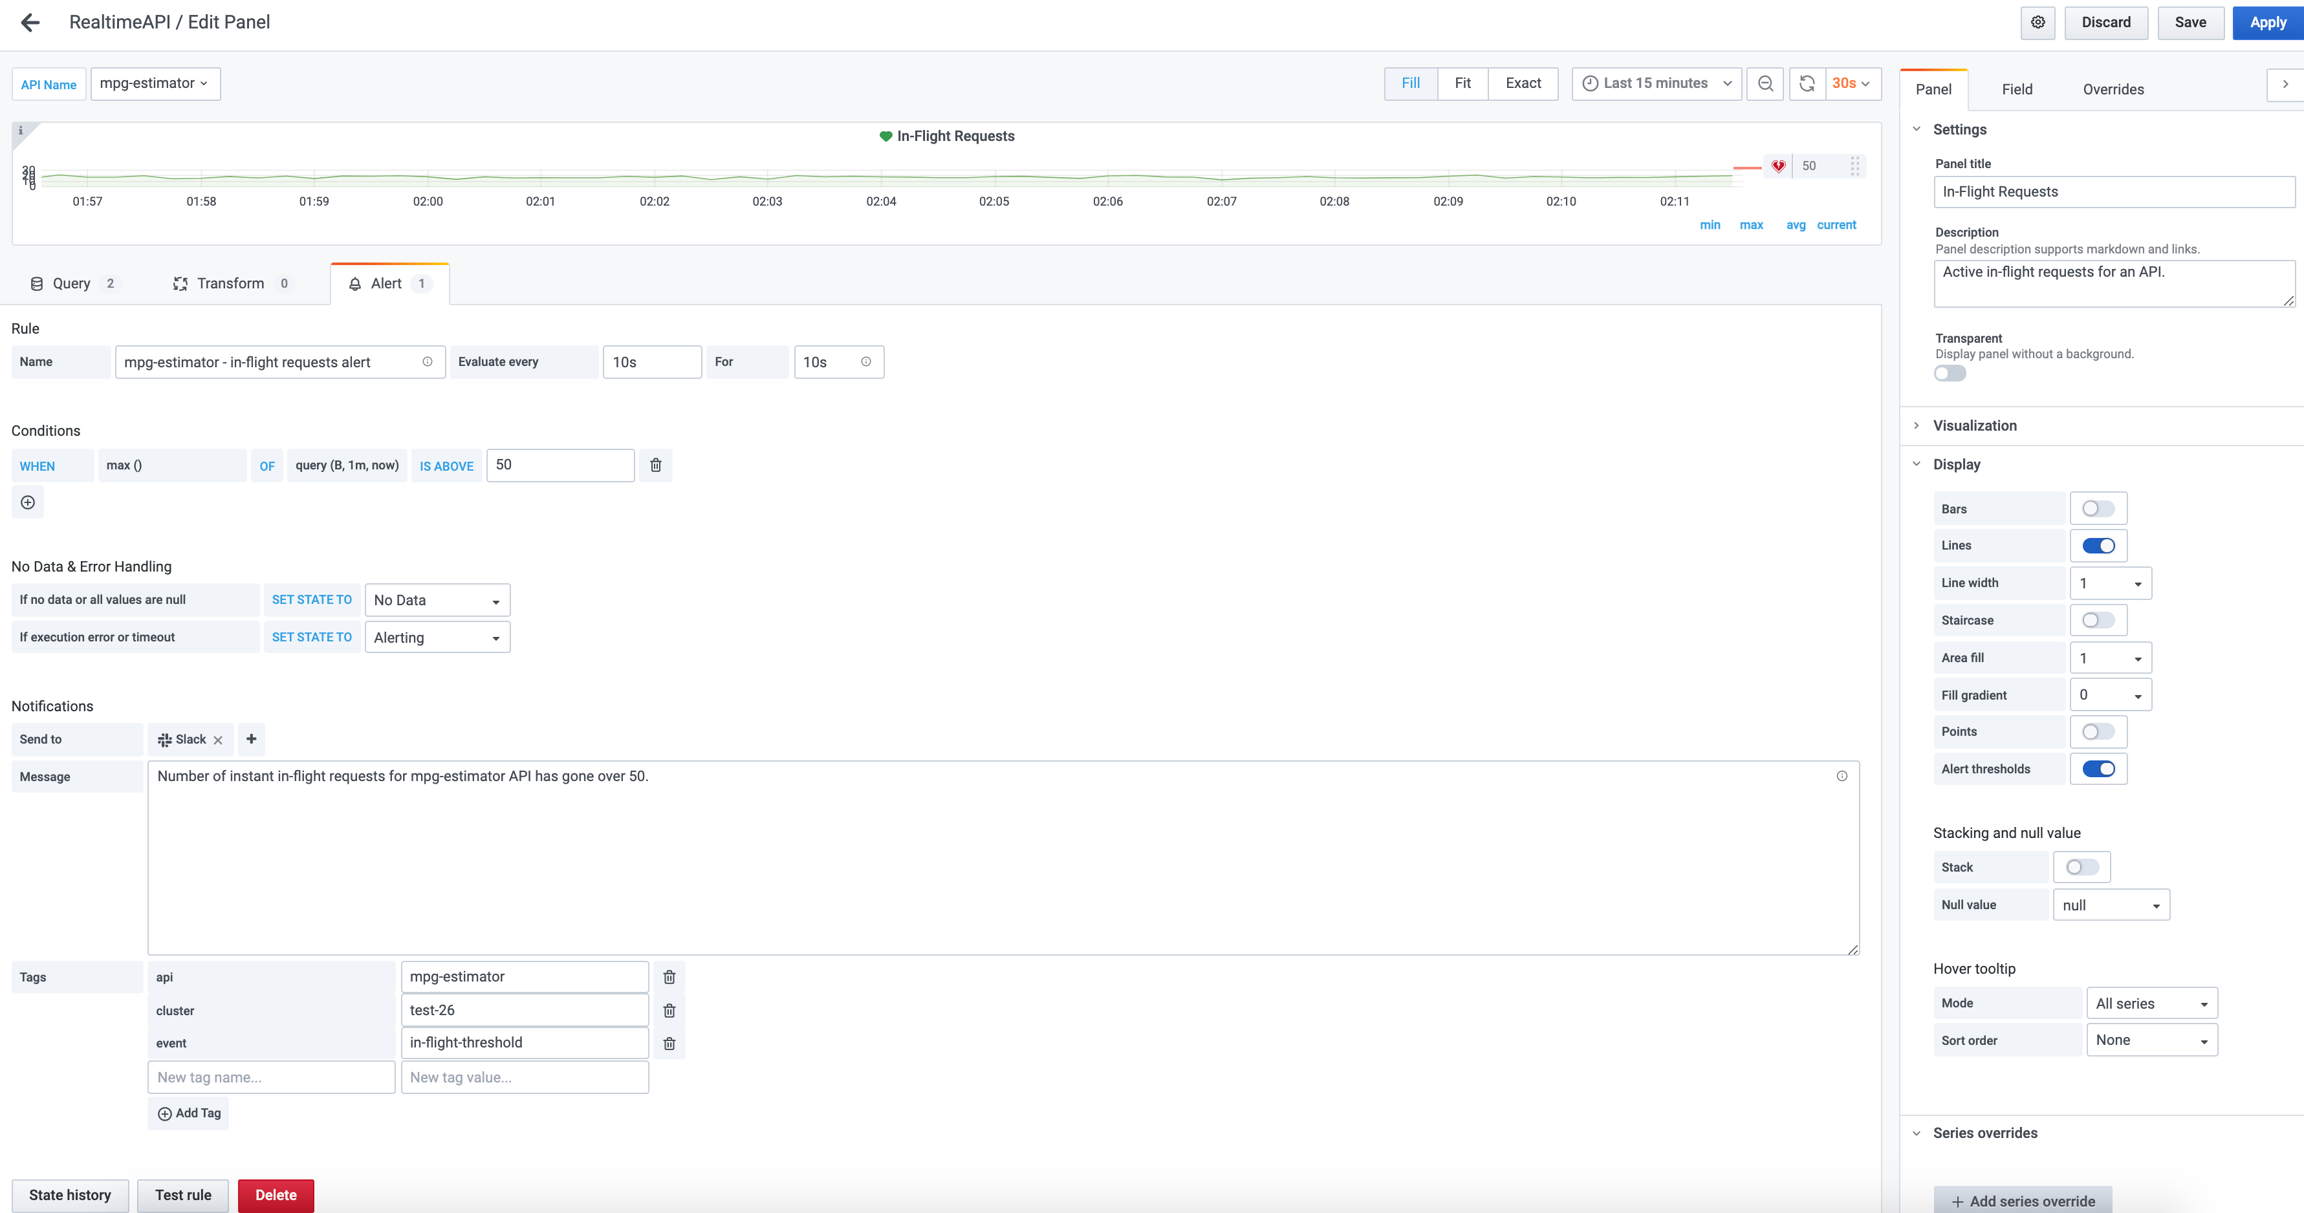Expand the Visualization section
The height and width of the screenshot is (1213, 2304).
pyautogui.click(x=1974, y=426)
